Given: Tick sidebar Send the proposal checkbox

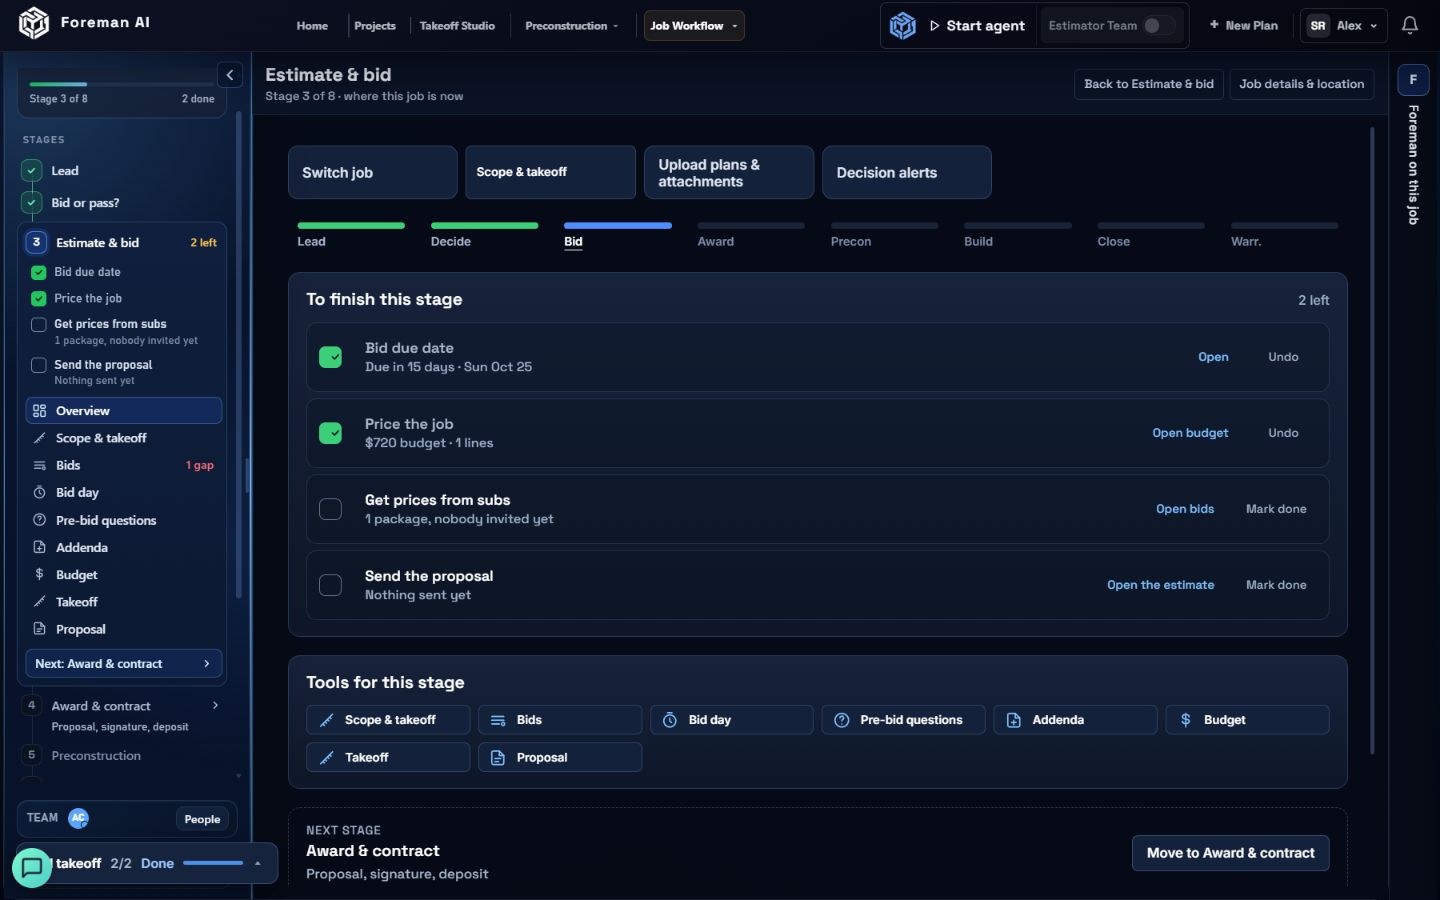Looking at the screenshot, I should 39,366.
